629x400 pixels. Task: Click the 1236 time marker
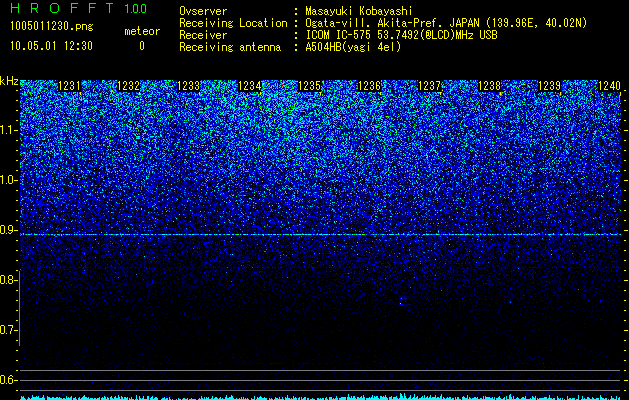tap(369, 86)
